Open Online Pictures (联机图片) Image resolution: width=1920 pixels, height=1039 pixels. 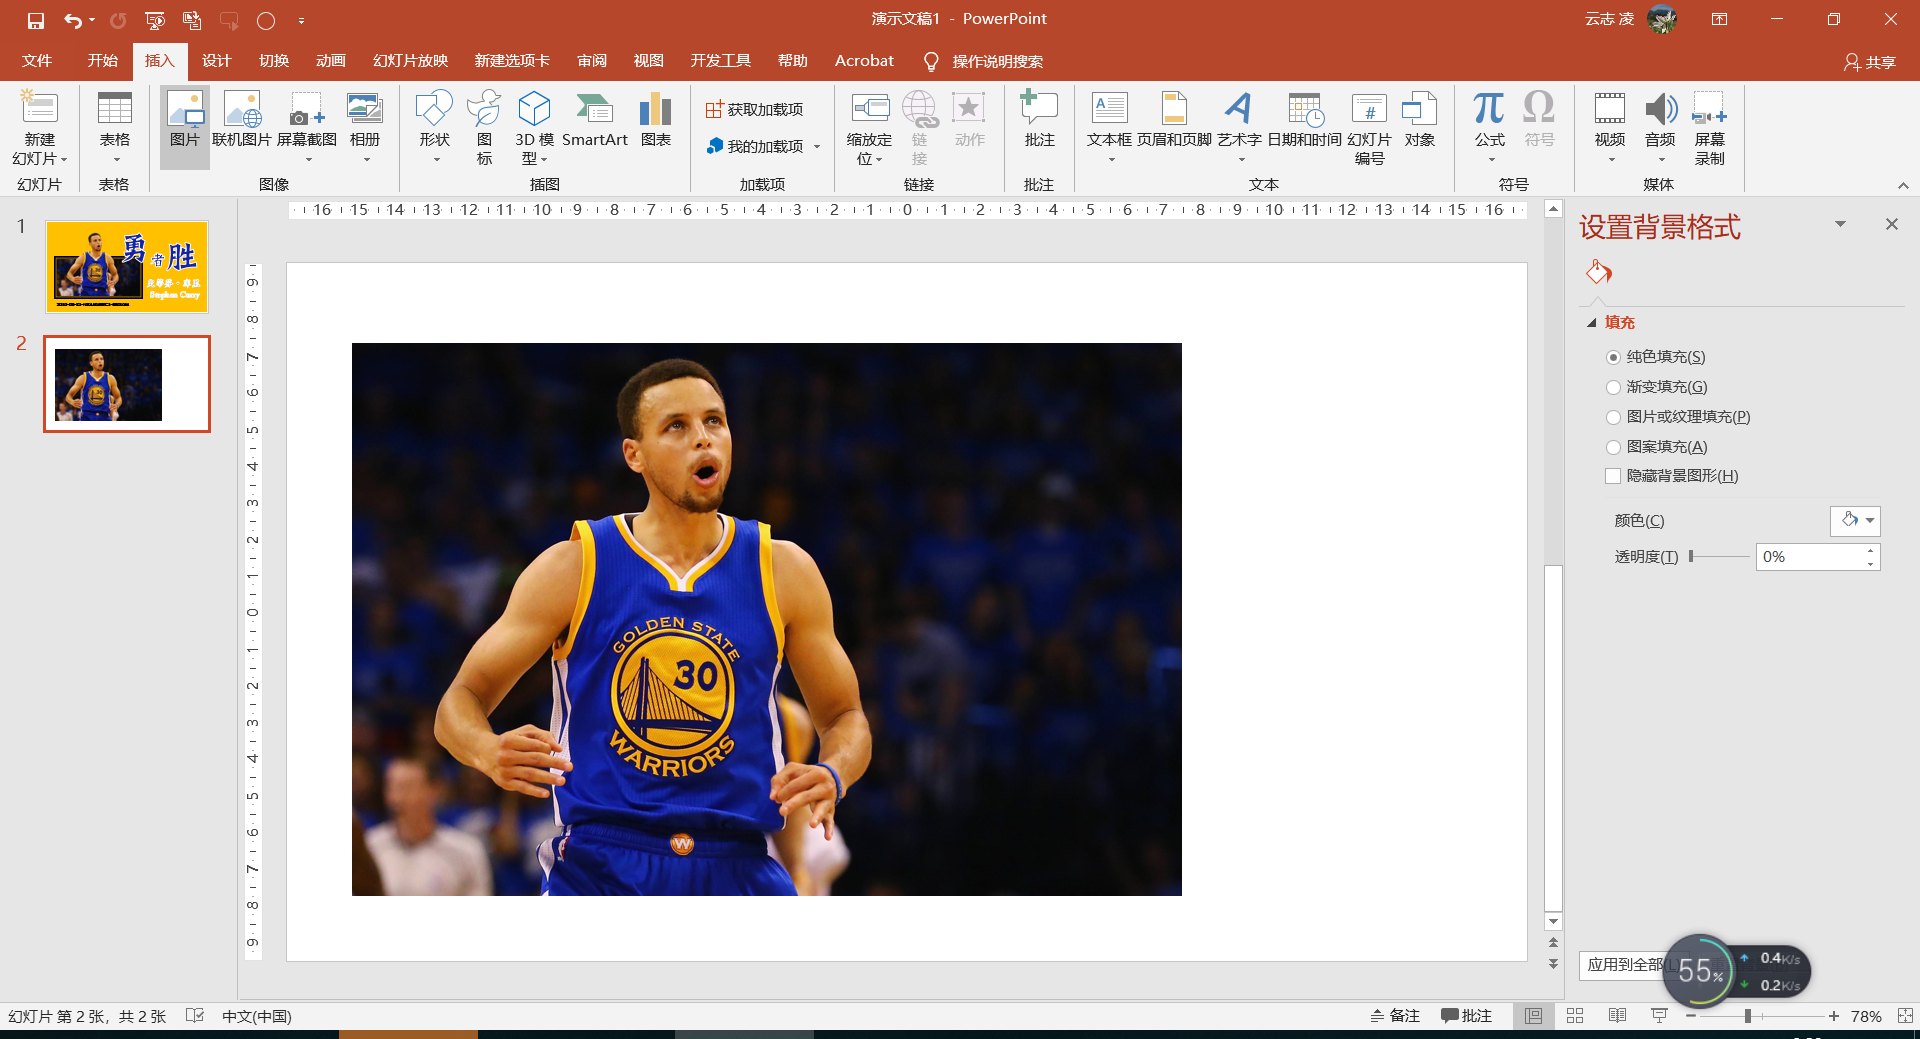[242, 120]
